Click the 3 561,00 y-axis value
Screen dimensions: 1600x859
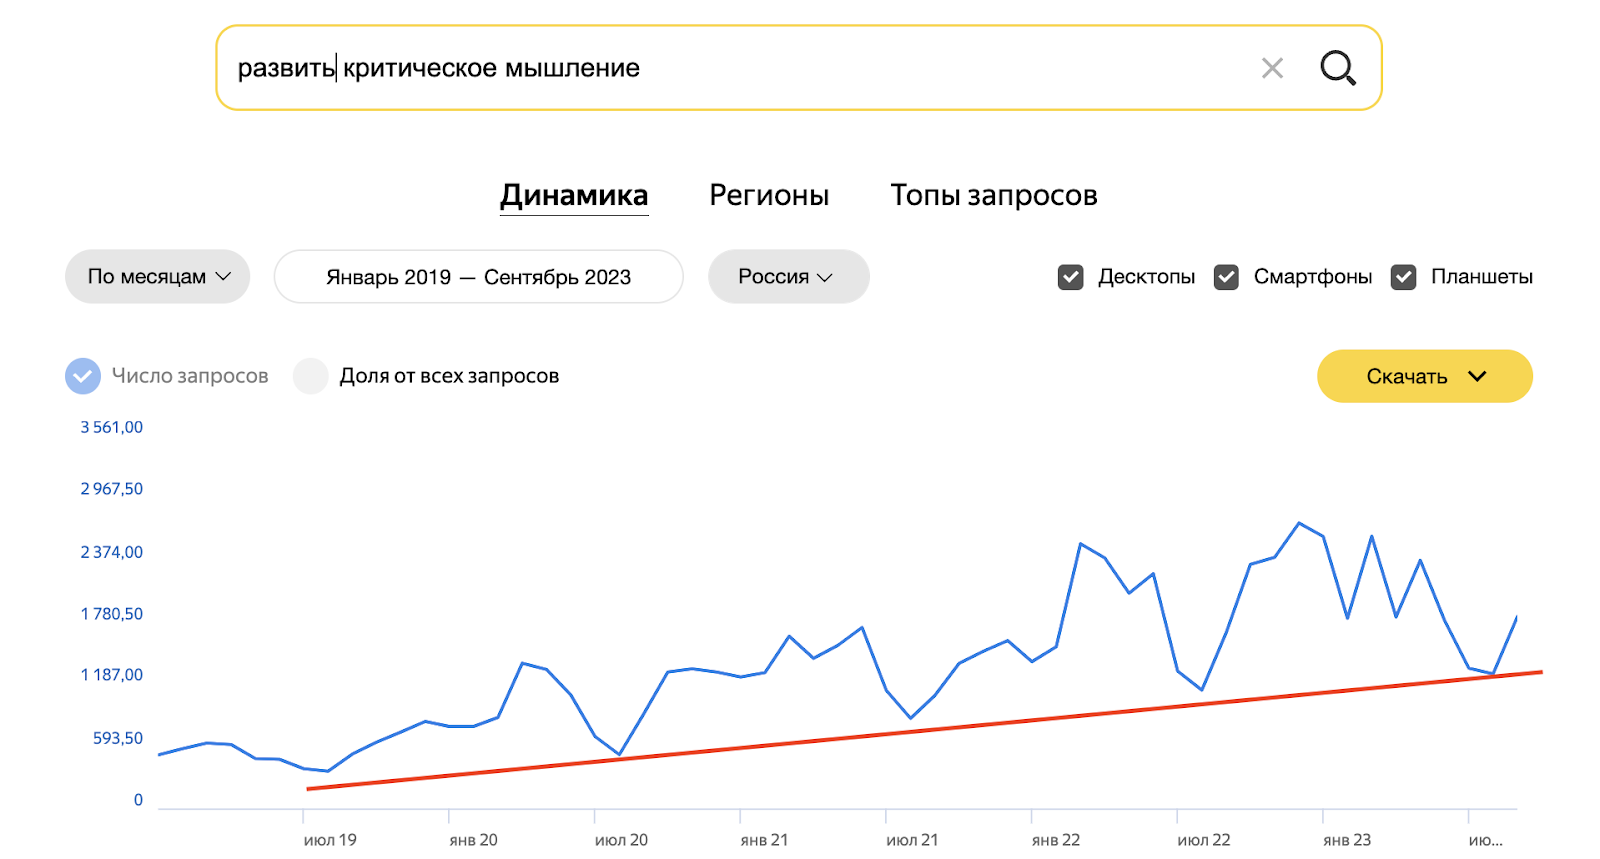(x=111, y=427)
